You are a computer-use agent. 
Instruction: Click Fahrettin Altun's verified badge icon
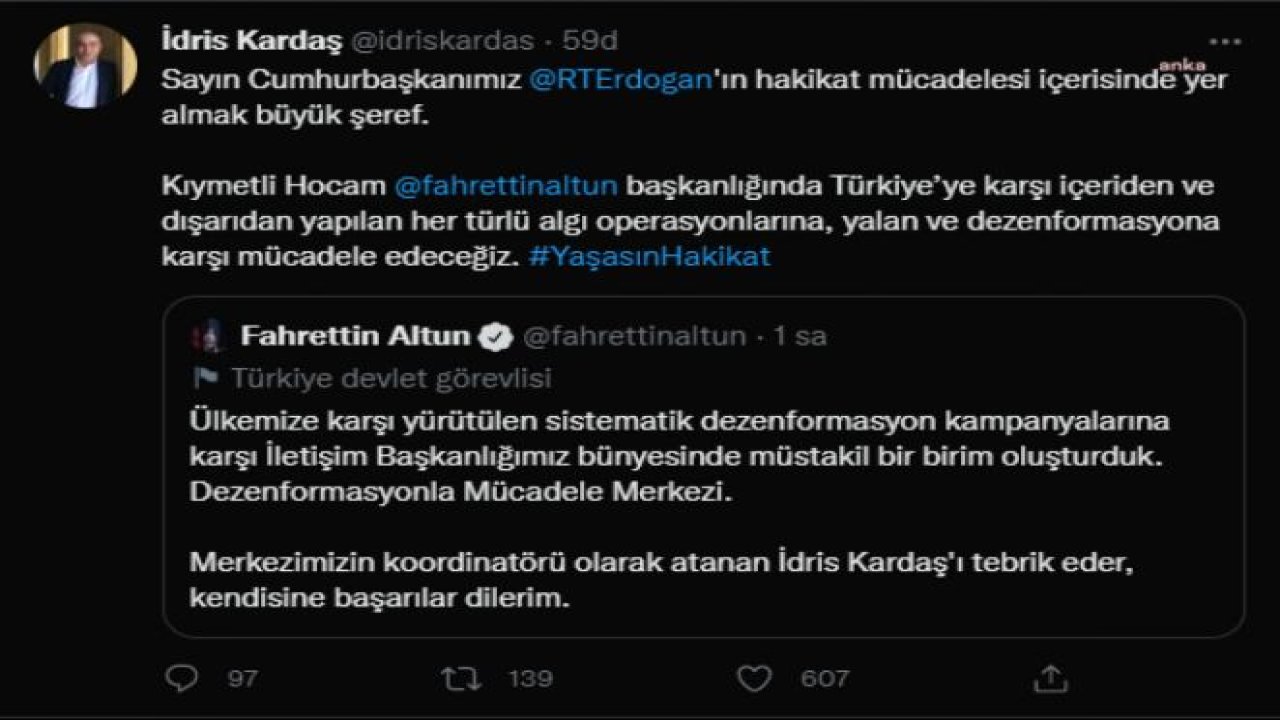point(495,337)
